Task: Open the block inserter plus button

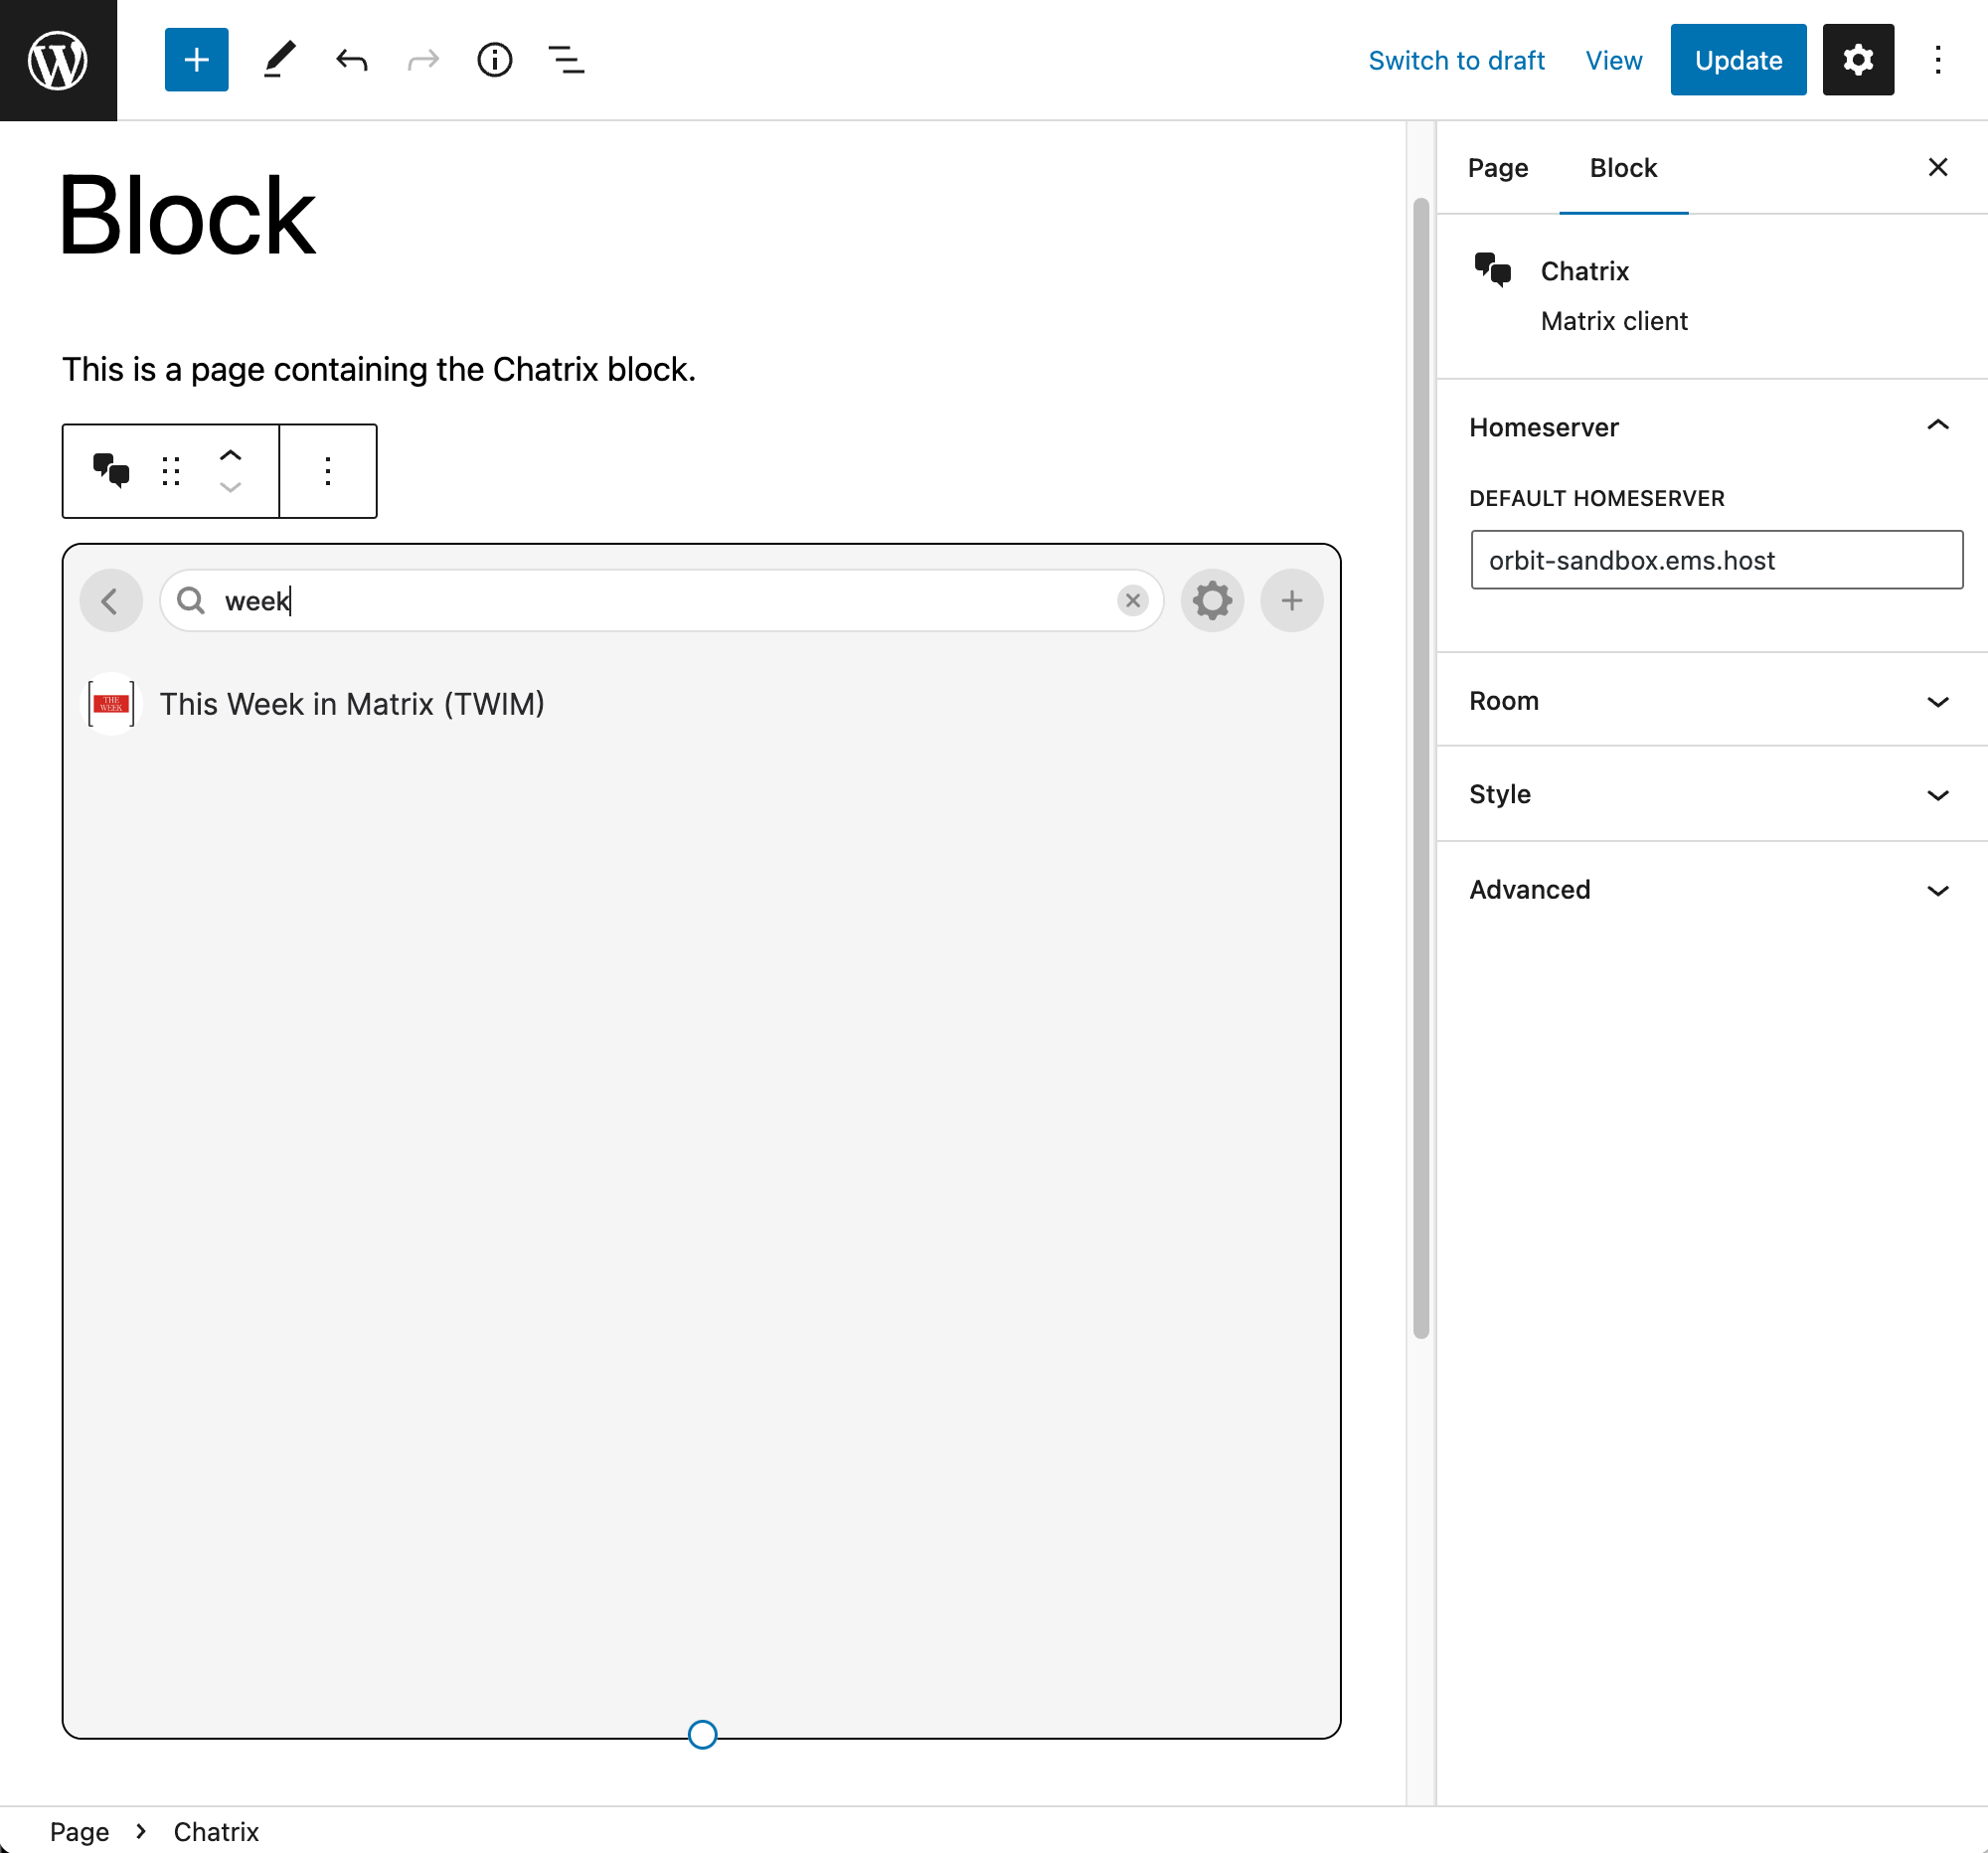Action: pos(196,60)
